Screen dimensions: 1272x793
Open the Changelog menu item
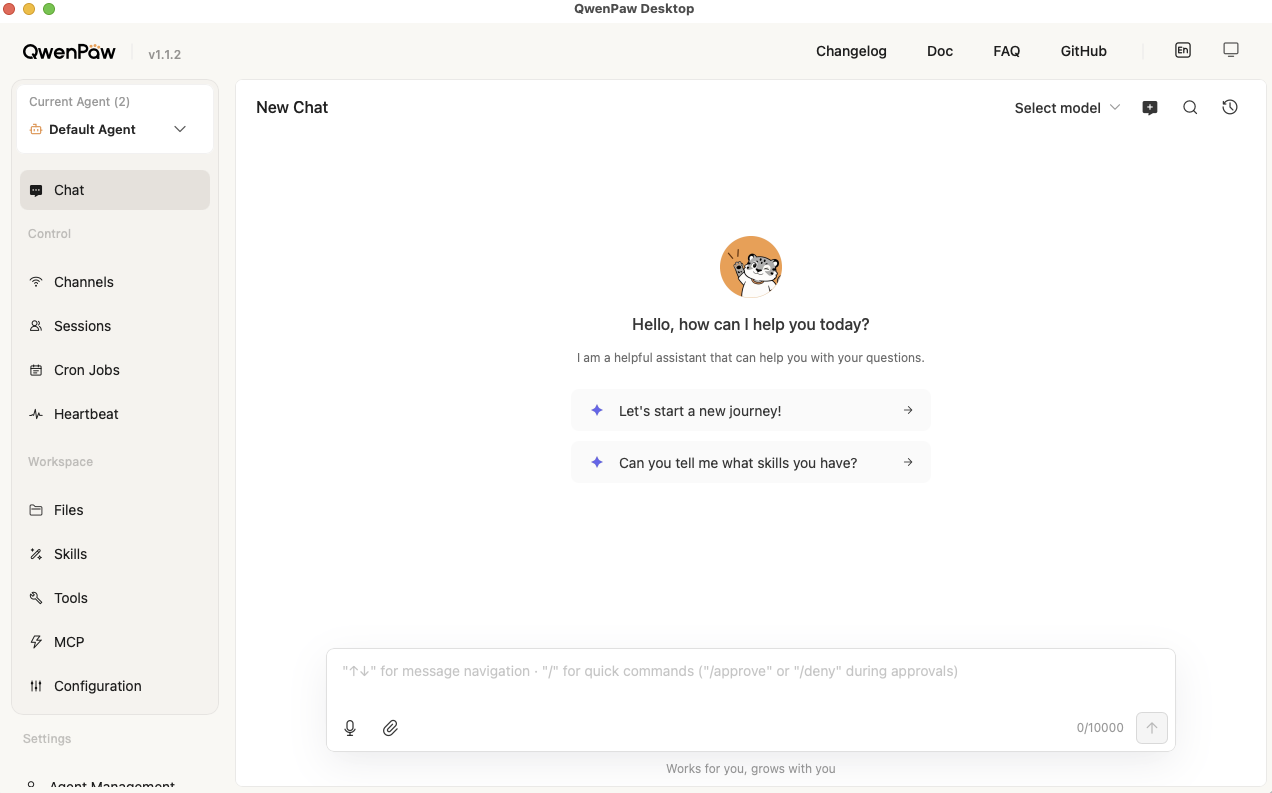click(x=851, y=51)
